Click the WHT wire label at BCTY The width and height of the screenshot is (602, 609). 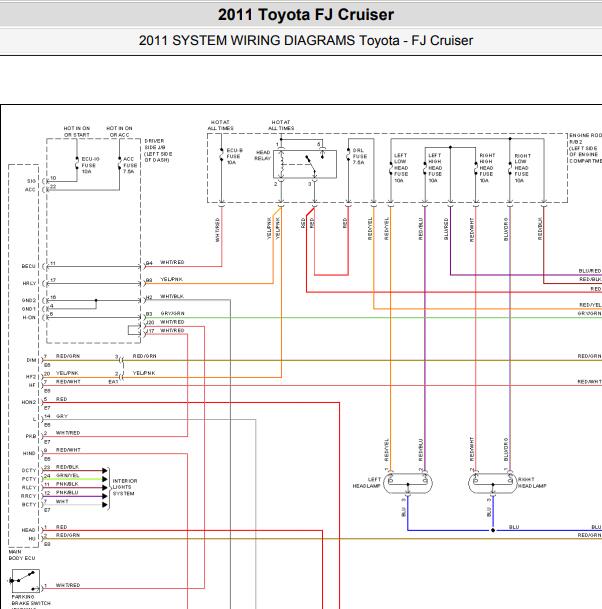click(x=62, y=501)
